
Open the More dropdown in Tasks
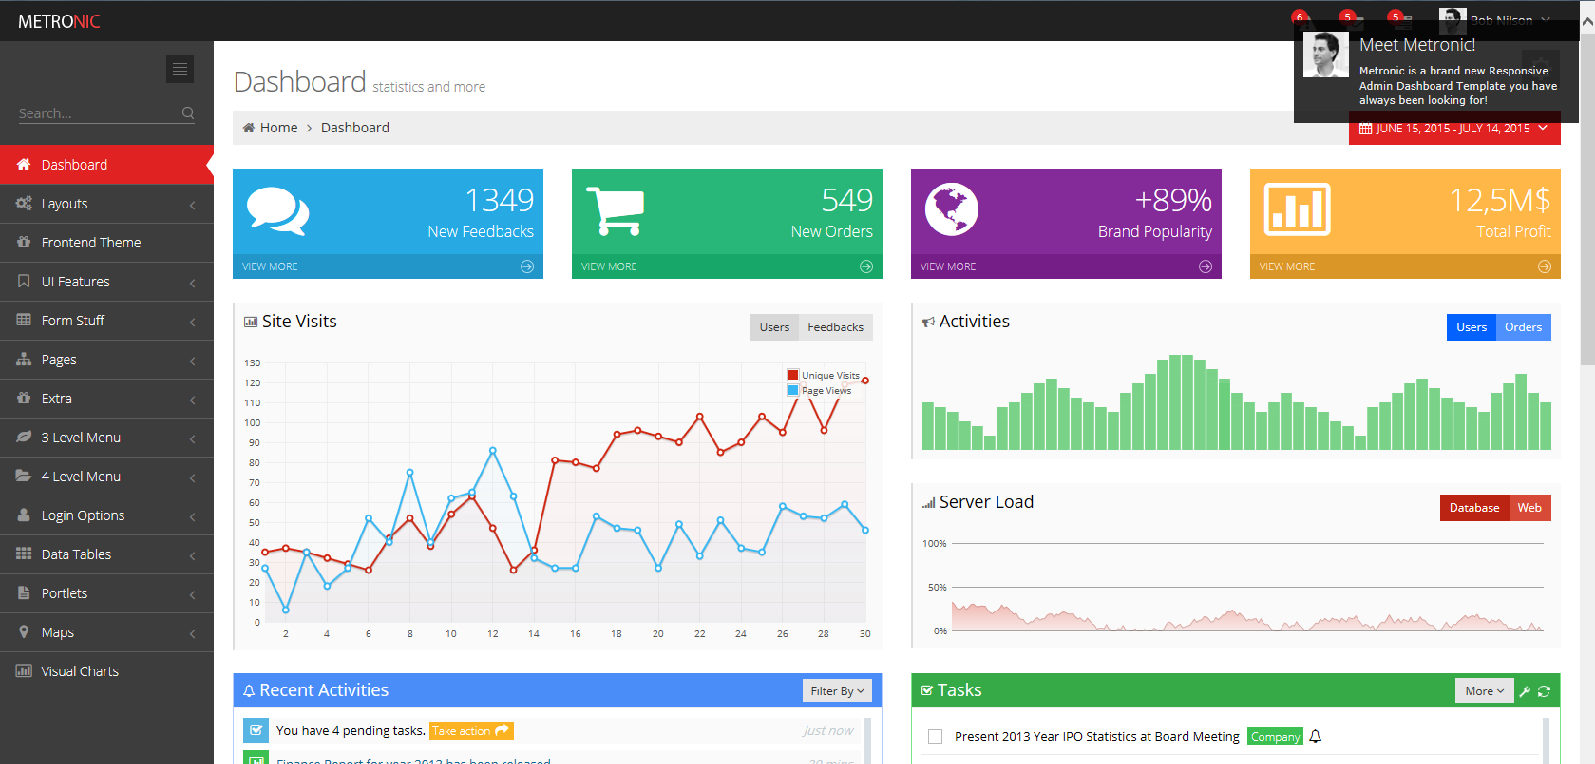1484,691
